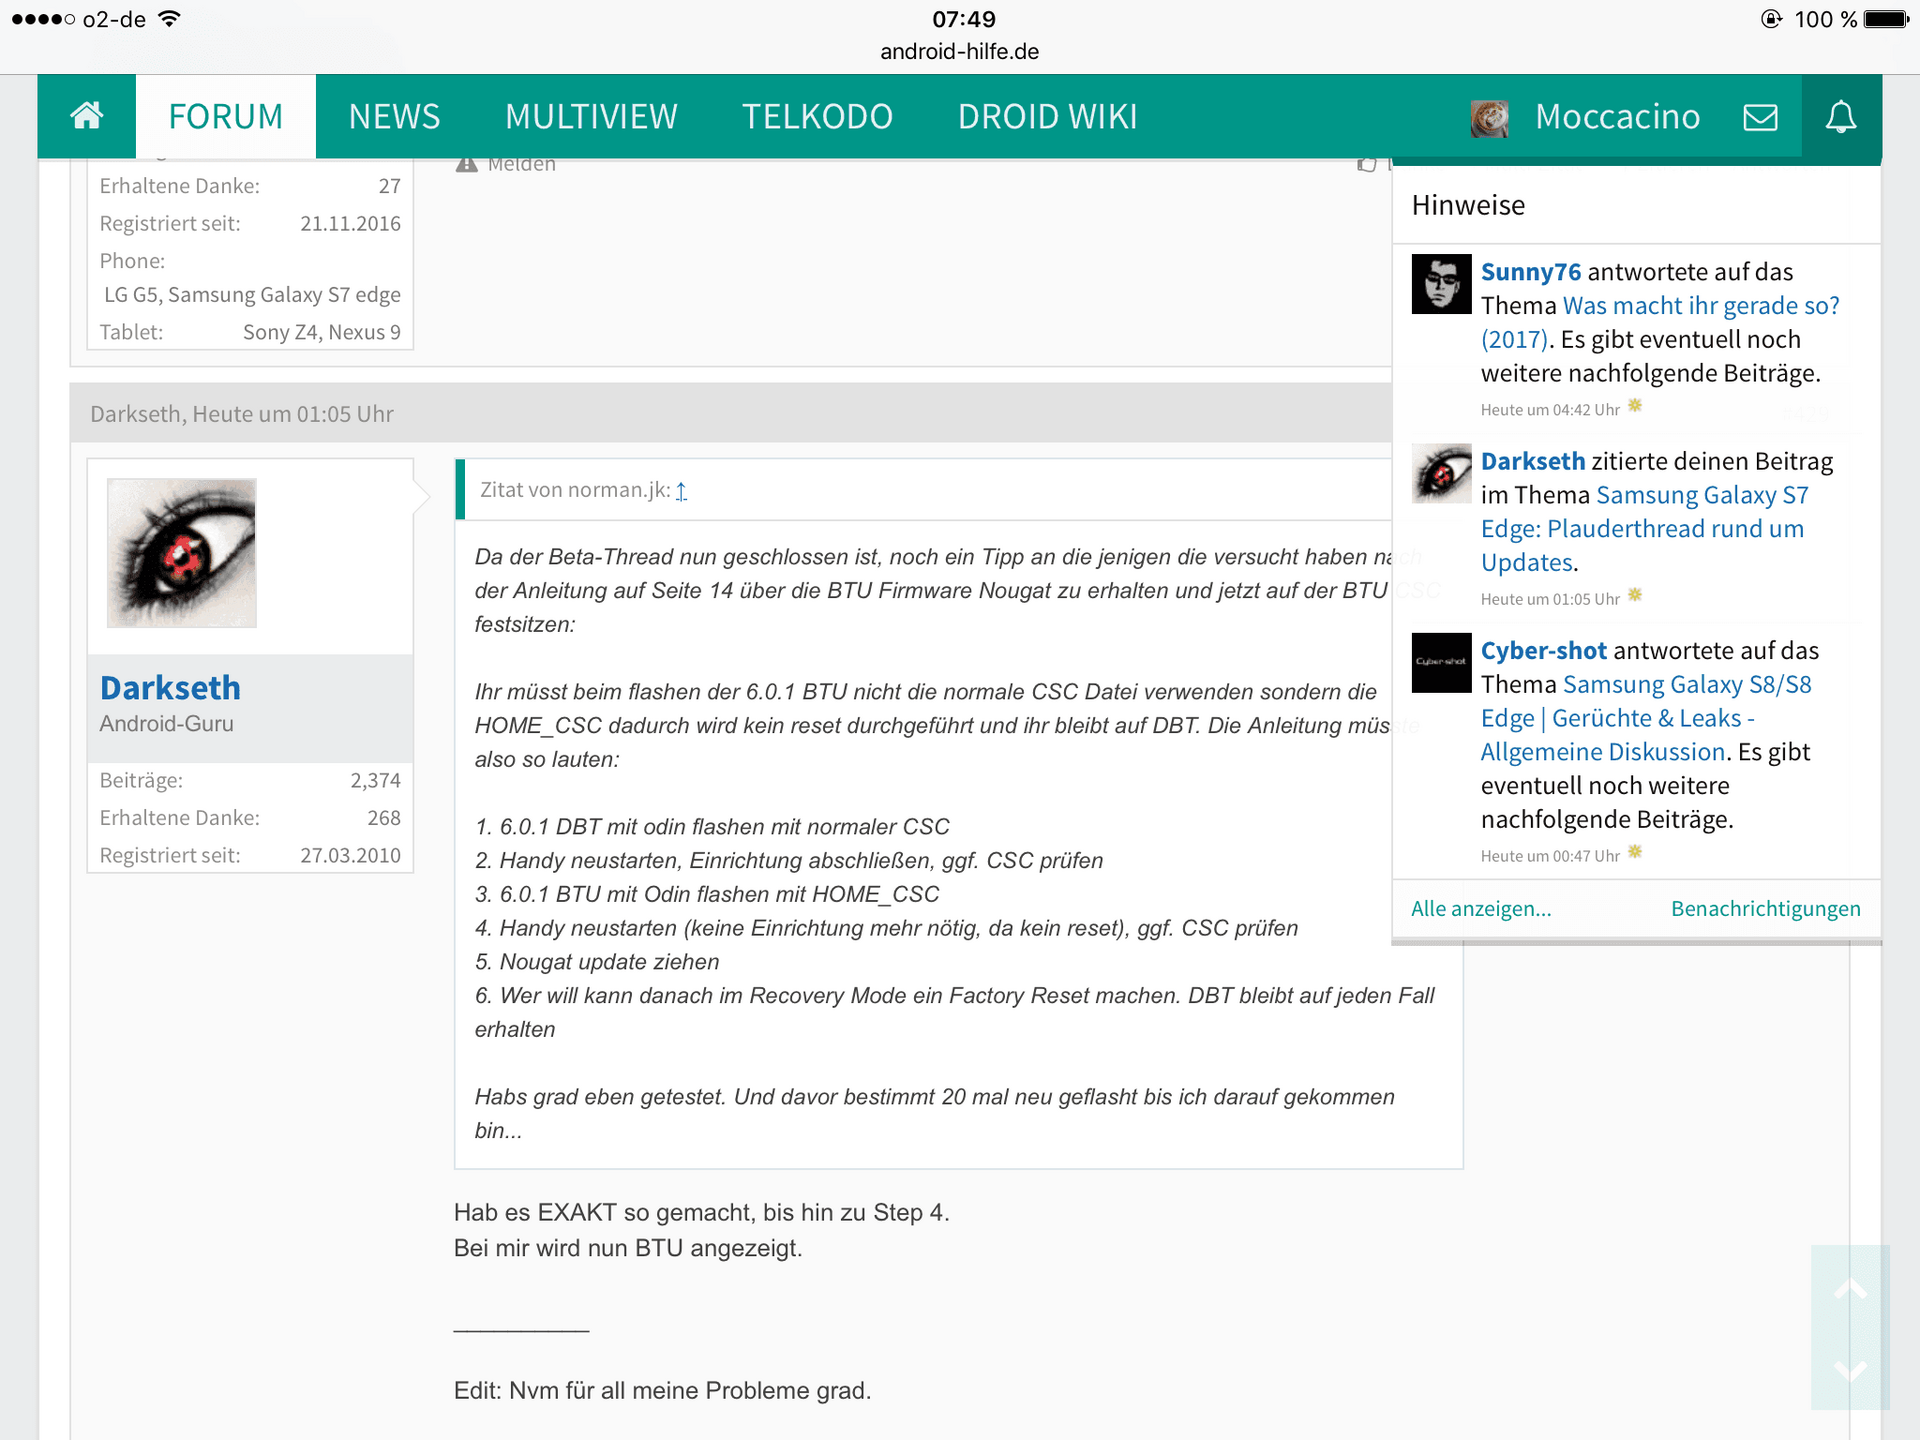1920x1440 pixels.
Task: Open thread 'Was macht ihr gerade so? (2017)'
Action: click(1700, 306)
